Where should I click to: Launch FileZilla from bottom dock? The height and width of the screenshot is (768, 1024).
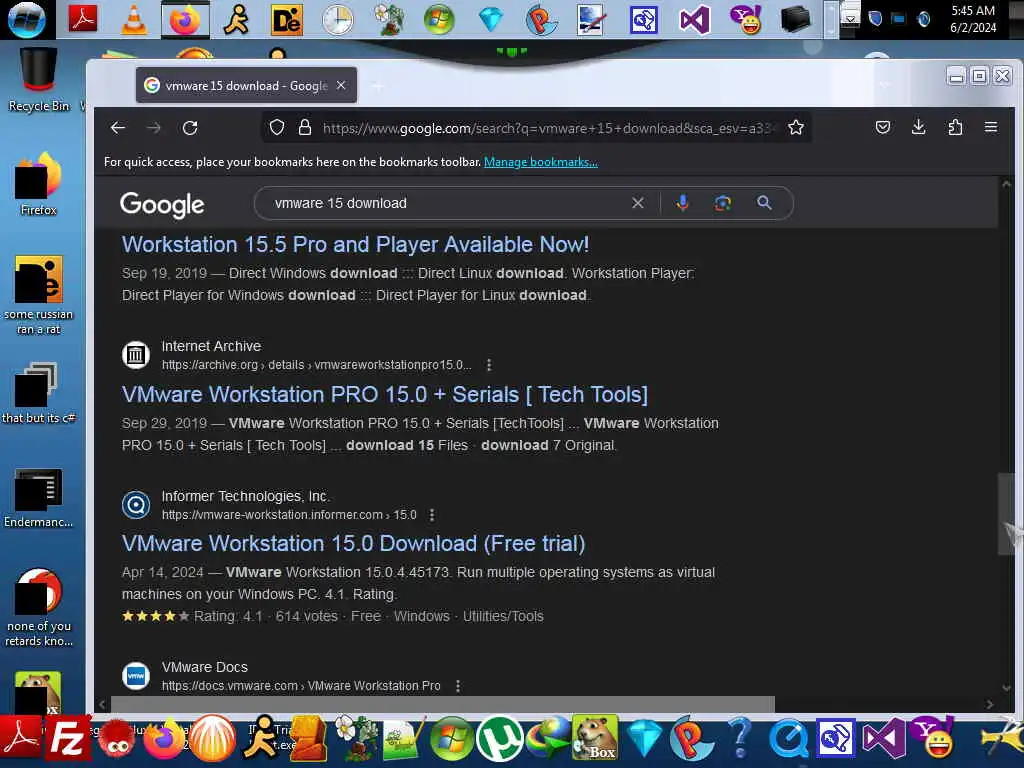tap(69, 739)
